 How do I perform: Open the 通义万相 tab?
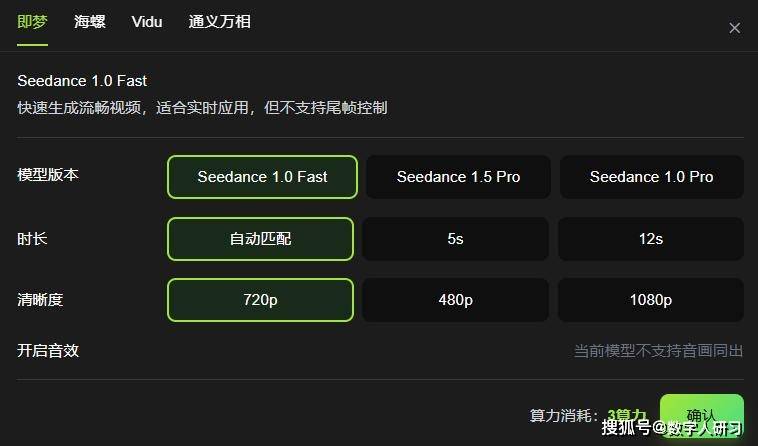(219, 22)
